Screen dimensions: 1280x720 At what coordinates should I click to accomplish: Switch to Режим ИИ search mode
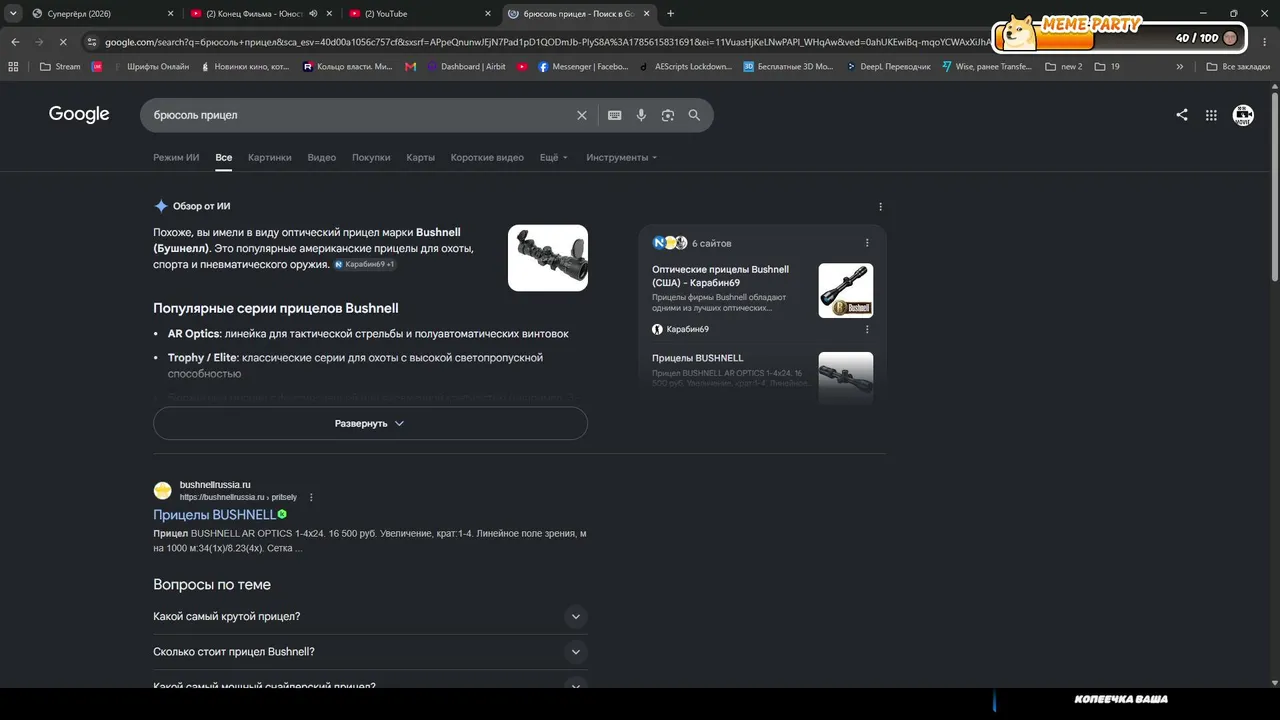pyautogui.click(x=176, y=158)
